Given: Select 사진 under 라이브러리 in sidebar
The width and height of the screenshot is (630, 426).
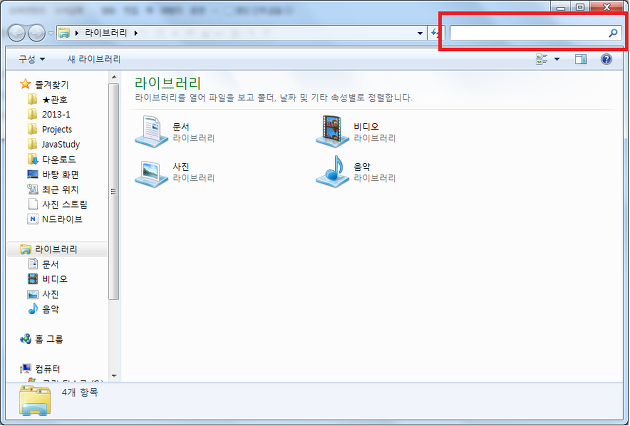Looking at the screenshot, I should 51,294.
